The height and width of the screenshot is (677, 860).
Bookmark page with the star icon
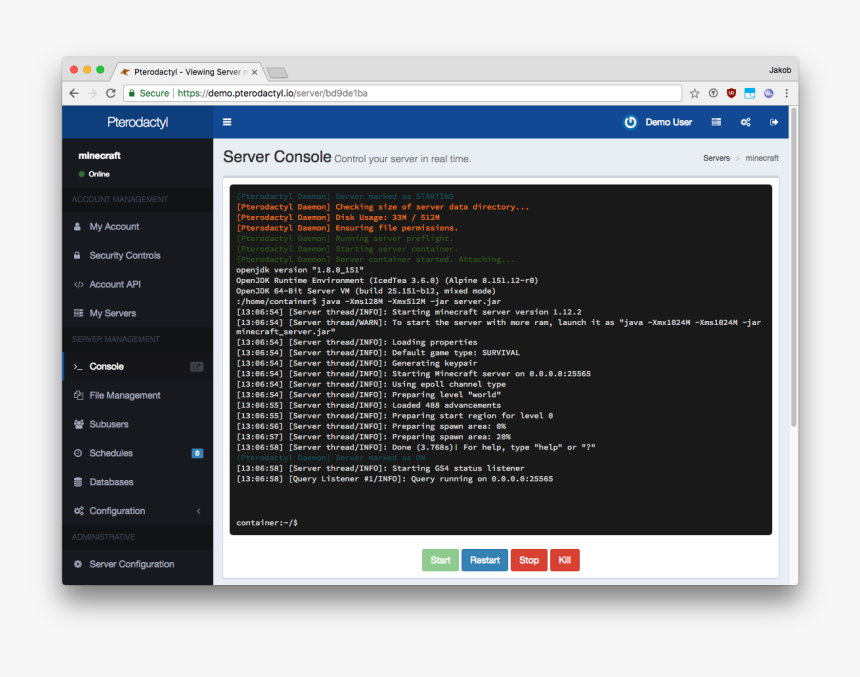point(694,93)
